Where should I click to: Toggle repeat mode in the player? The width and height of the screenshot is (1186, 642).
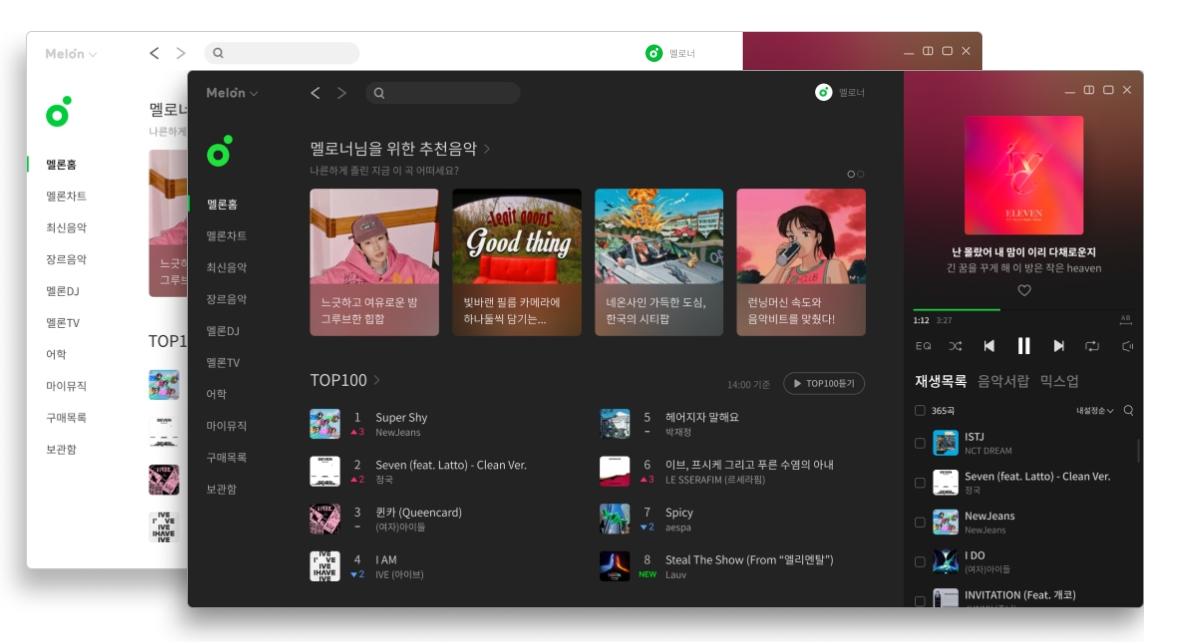point(1092,346)
